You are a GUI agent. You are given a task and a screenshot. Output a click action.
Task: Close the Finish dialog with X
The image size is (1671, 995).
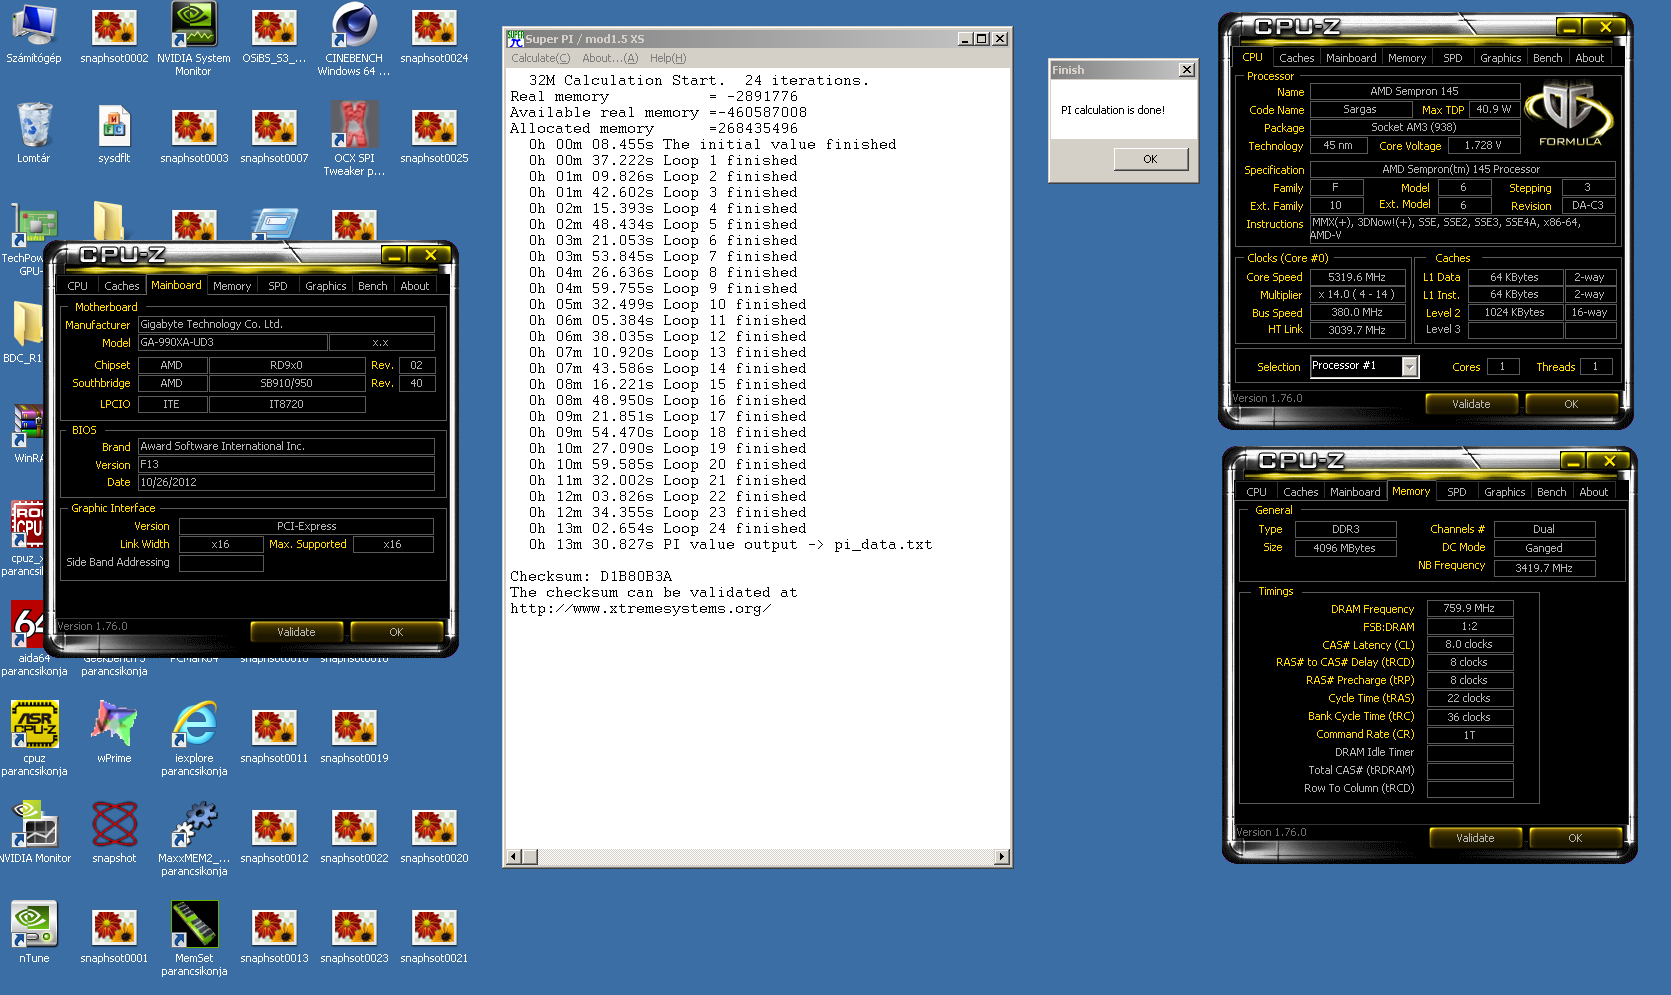[x=1187, y=70]
